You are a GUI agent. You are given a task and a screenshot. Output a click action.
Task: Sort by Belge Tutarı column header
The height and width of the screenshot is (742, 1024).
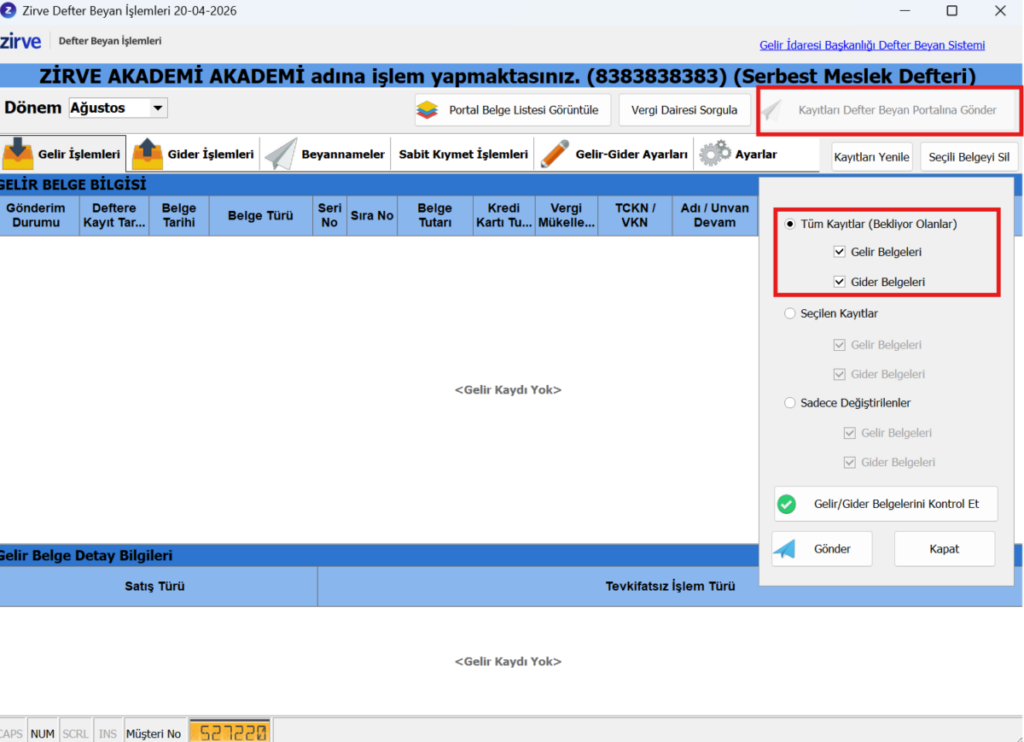[x=435, y=216]
